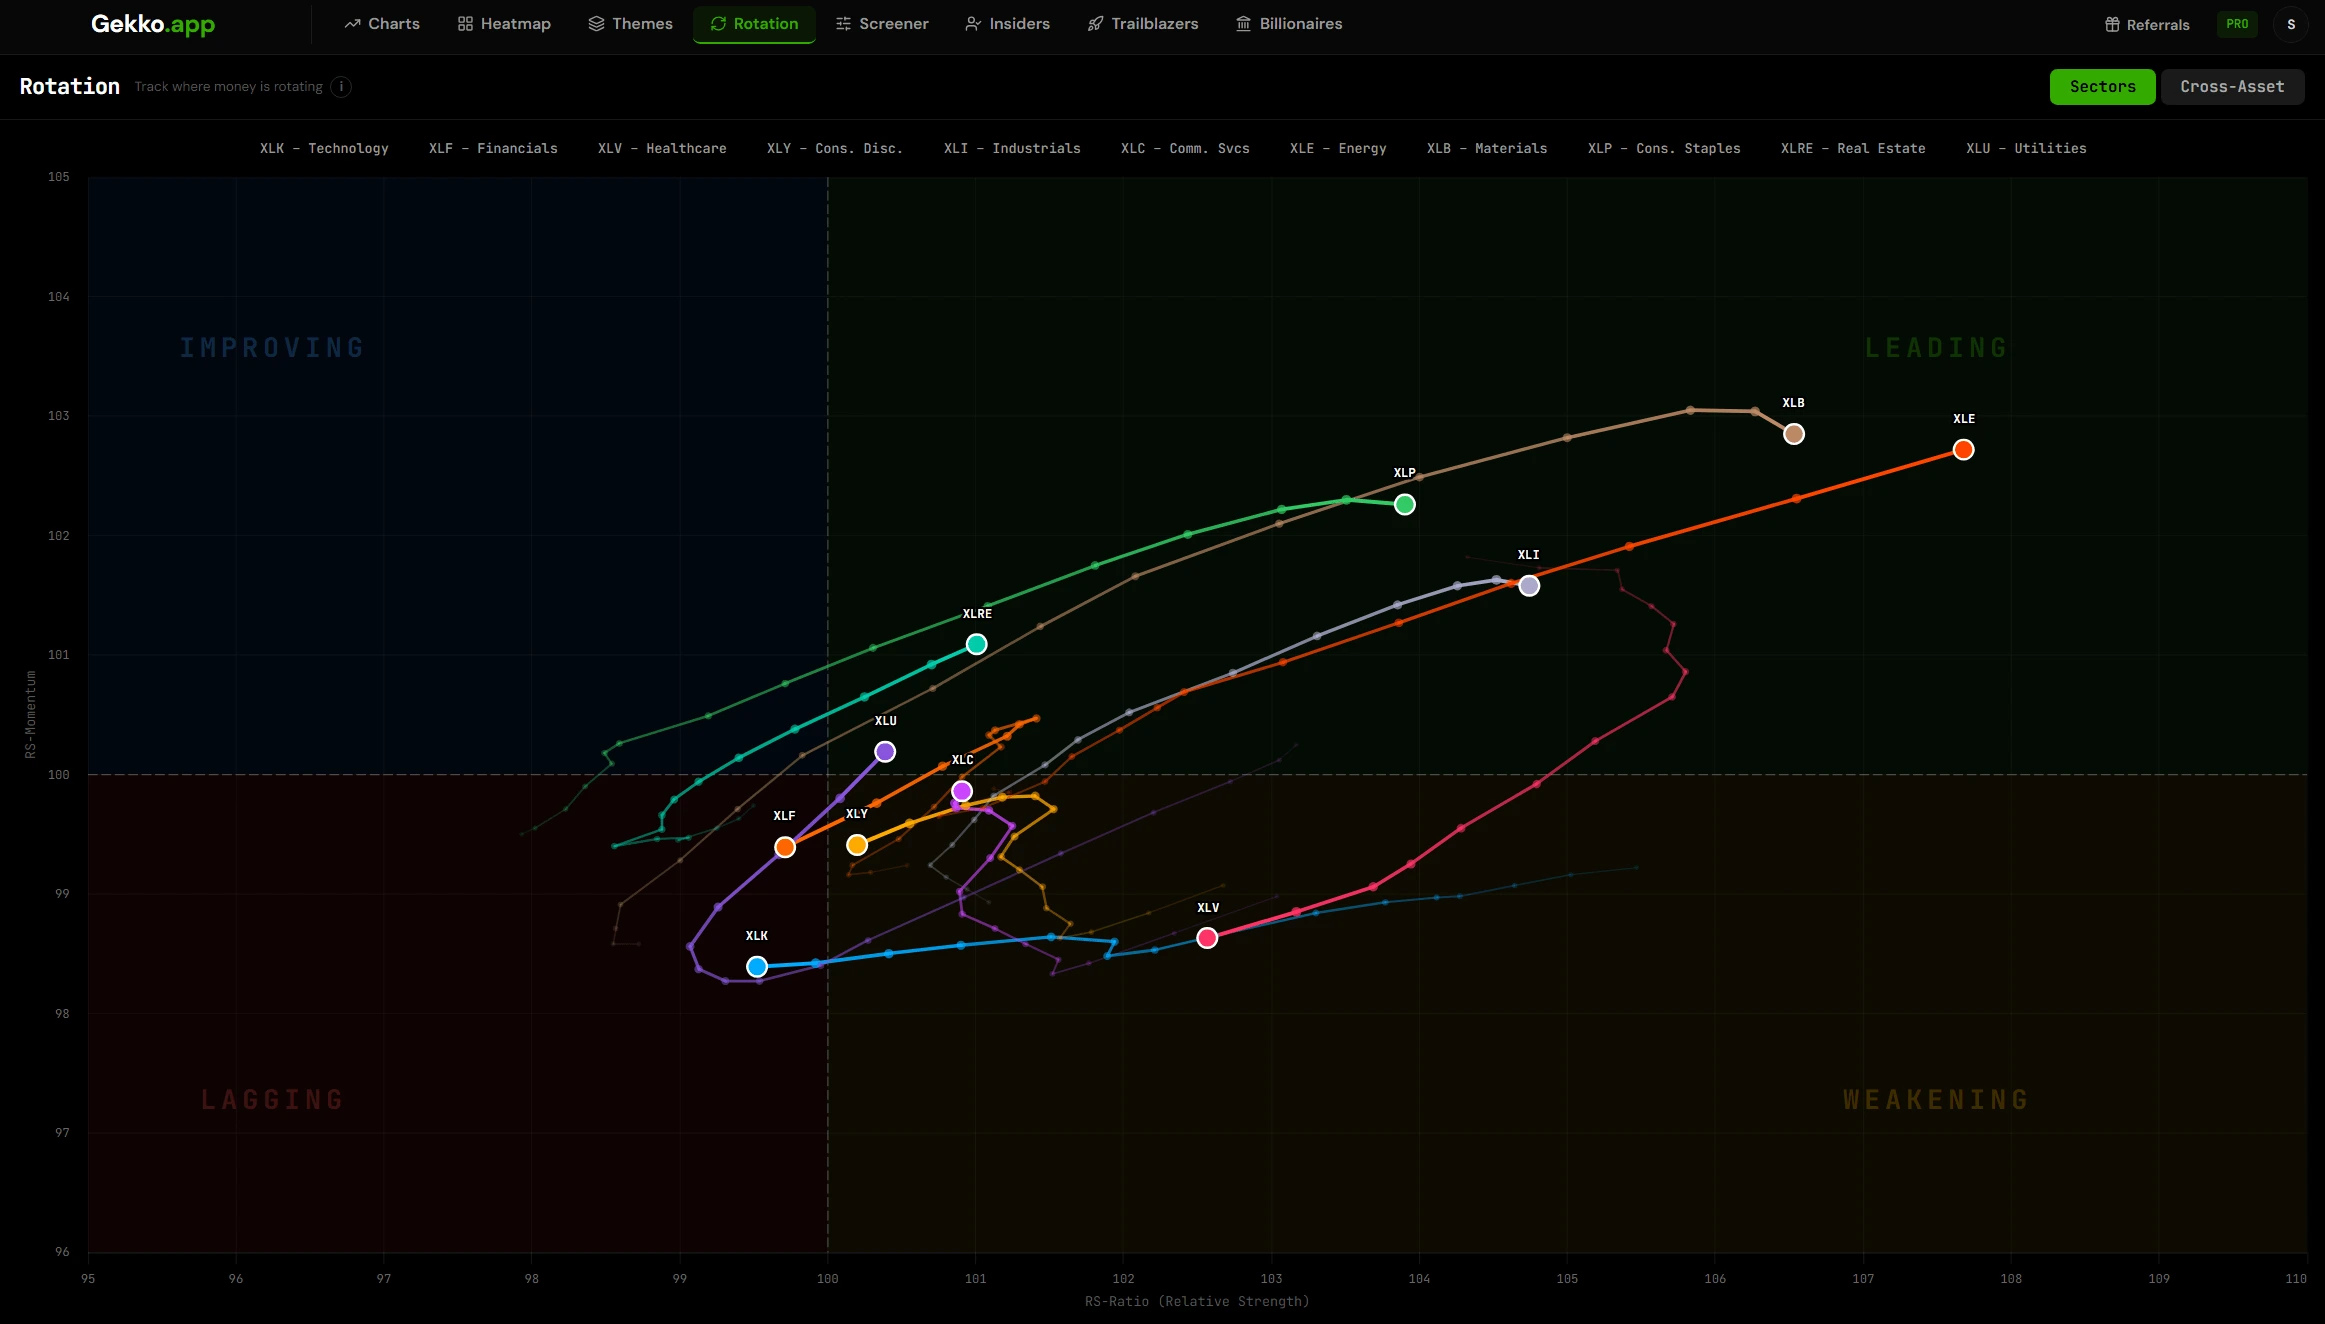The height and width of the screenshot is (1324, 2325).
Task: Go to the Gekko.app home logo
Action: point(153,24)
